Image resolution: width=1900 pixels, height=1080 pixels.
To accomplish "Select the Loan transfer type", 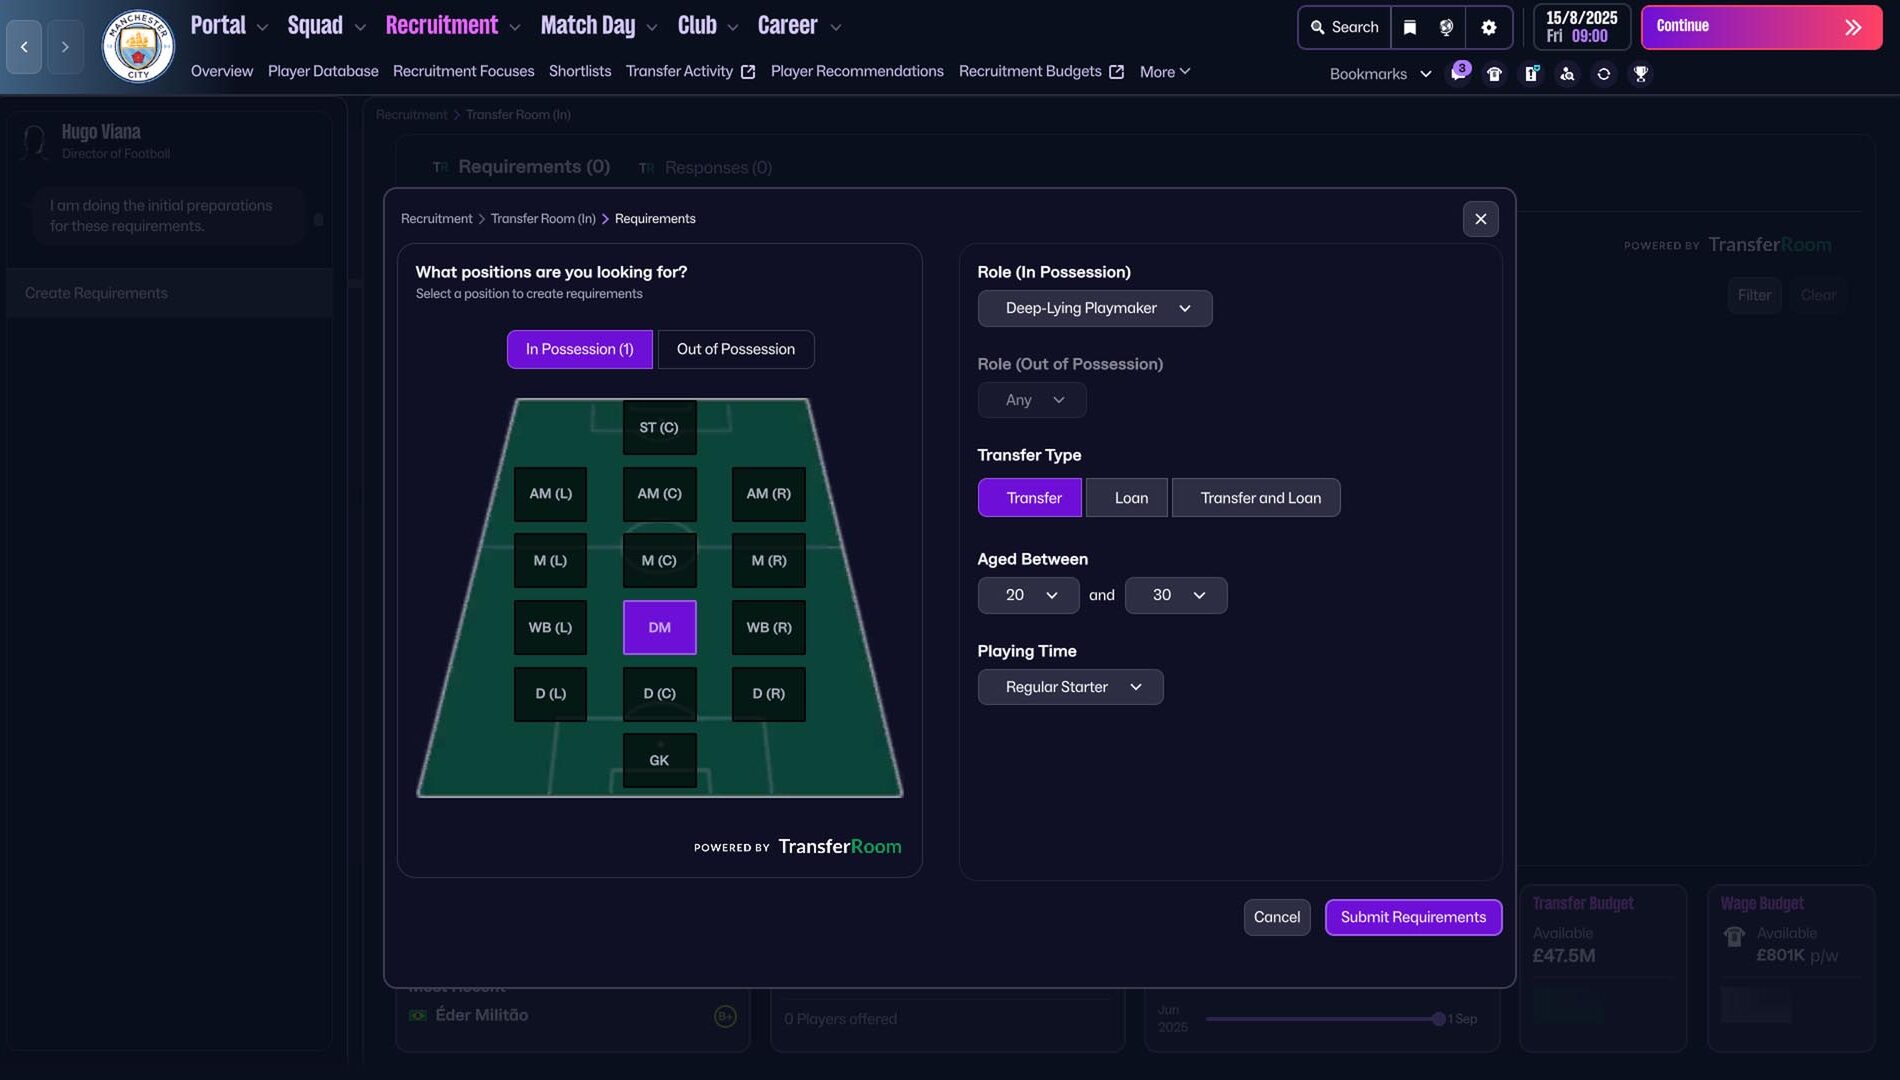I will pyautogui.click(x=1126, y=497).
